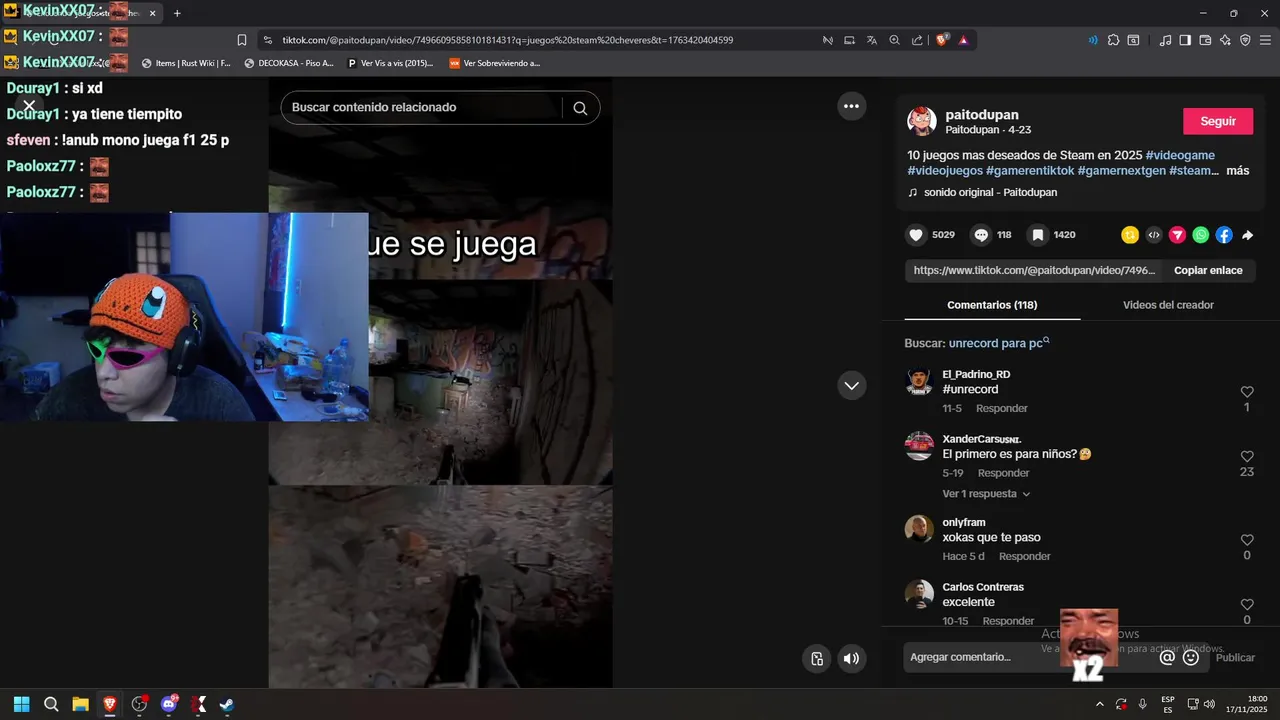Click the 'Buscar contenido relacionado' search box
The image size is (1280, 720).
click(x=420, y=107)
